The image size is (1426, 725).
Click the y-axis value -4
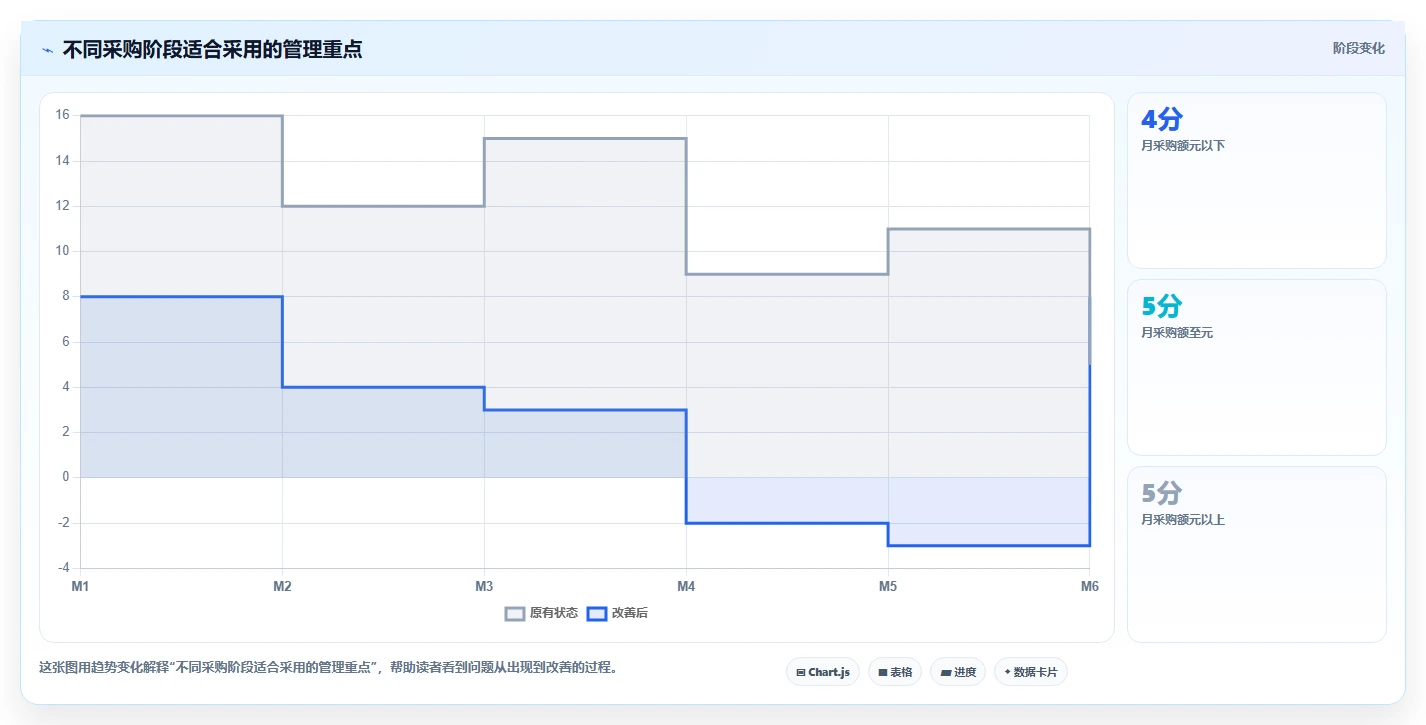62,568
